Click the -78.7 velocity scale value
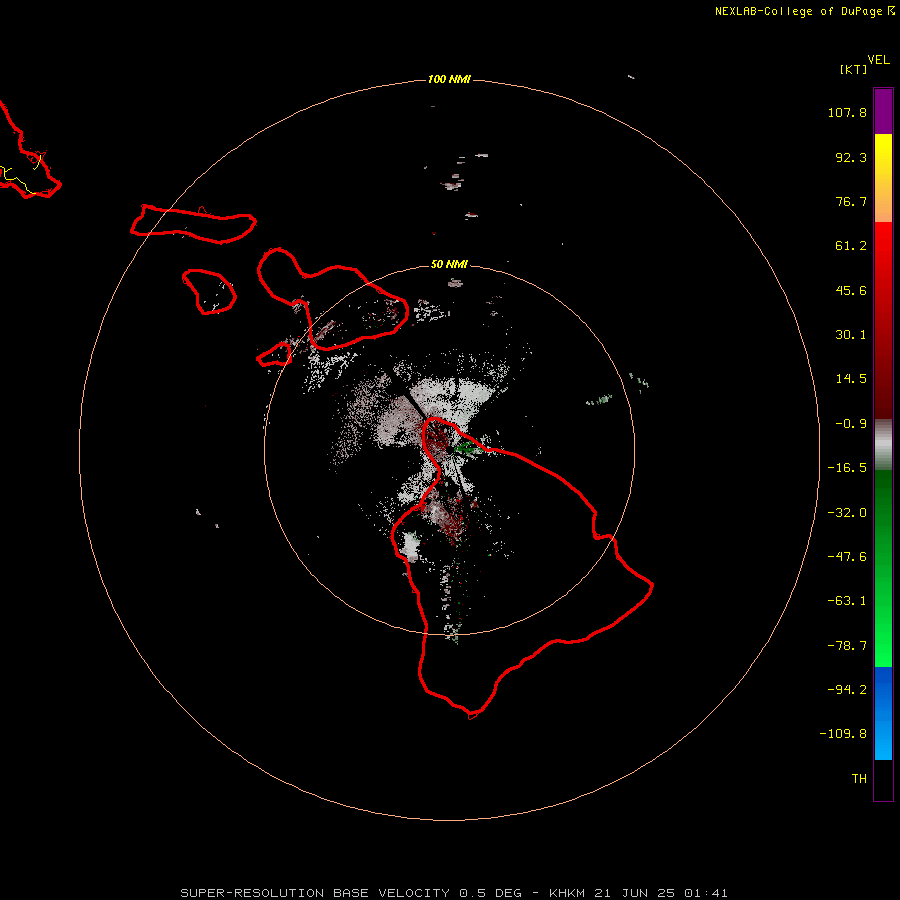Image resolution: width=900 pixels, height=900 pixels. (847, 646)
